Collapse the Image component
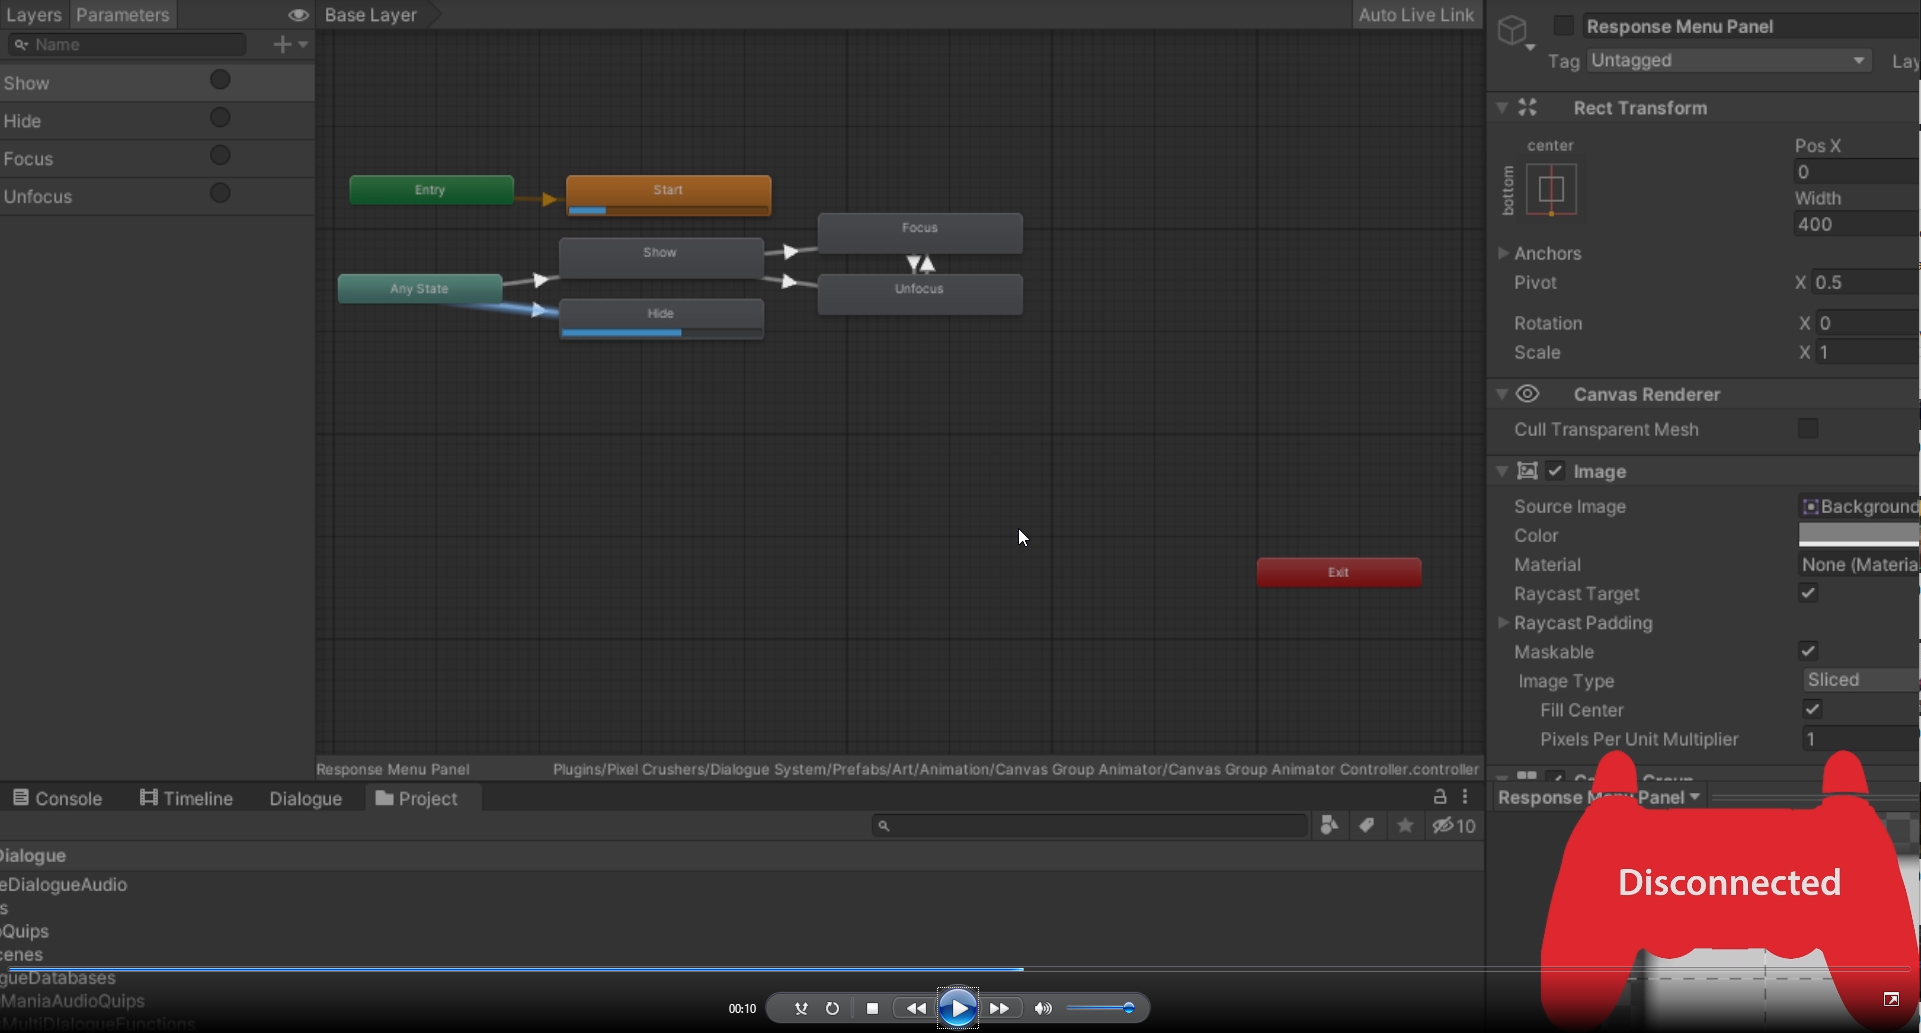1921x1033 pixels. pos(1502,471)
